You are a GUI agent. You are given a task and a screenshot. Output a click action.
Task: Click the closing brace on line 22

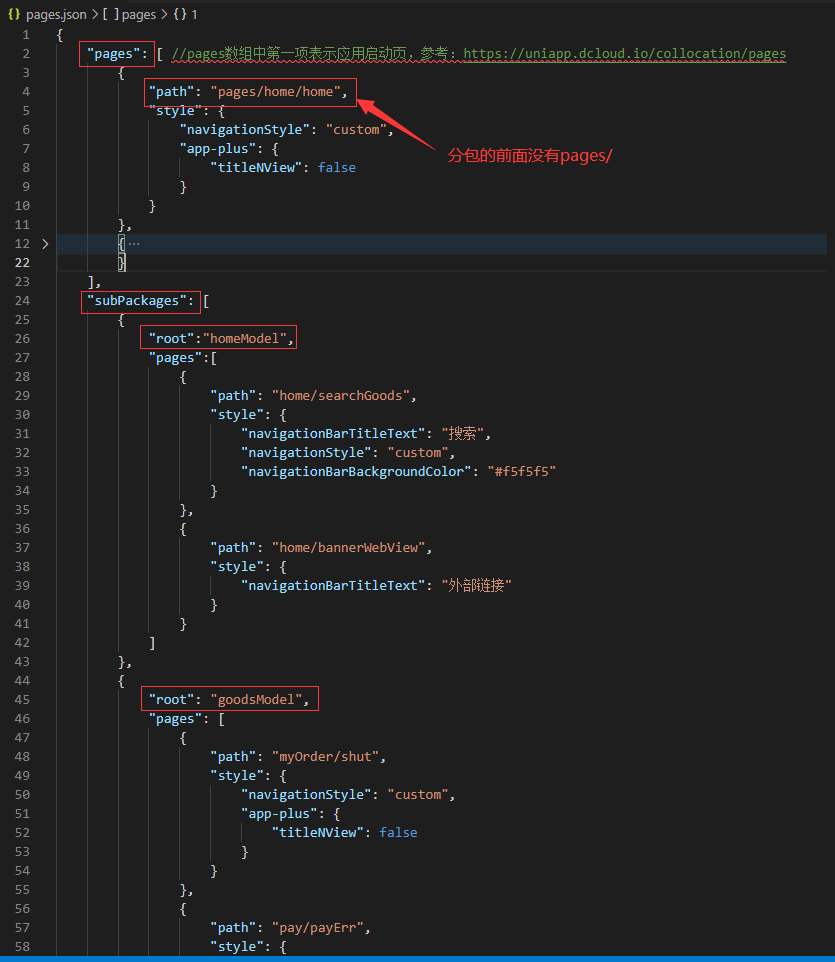121,263
